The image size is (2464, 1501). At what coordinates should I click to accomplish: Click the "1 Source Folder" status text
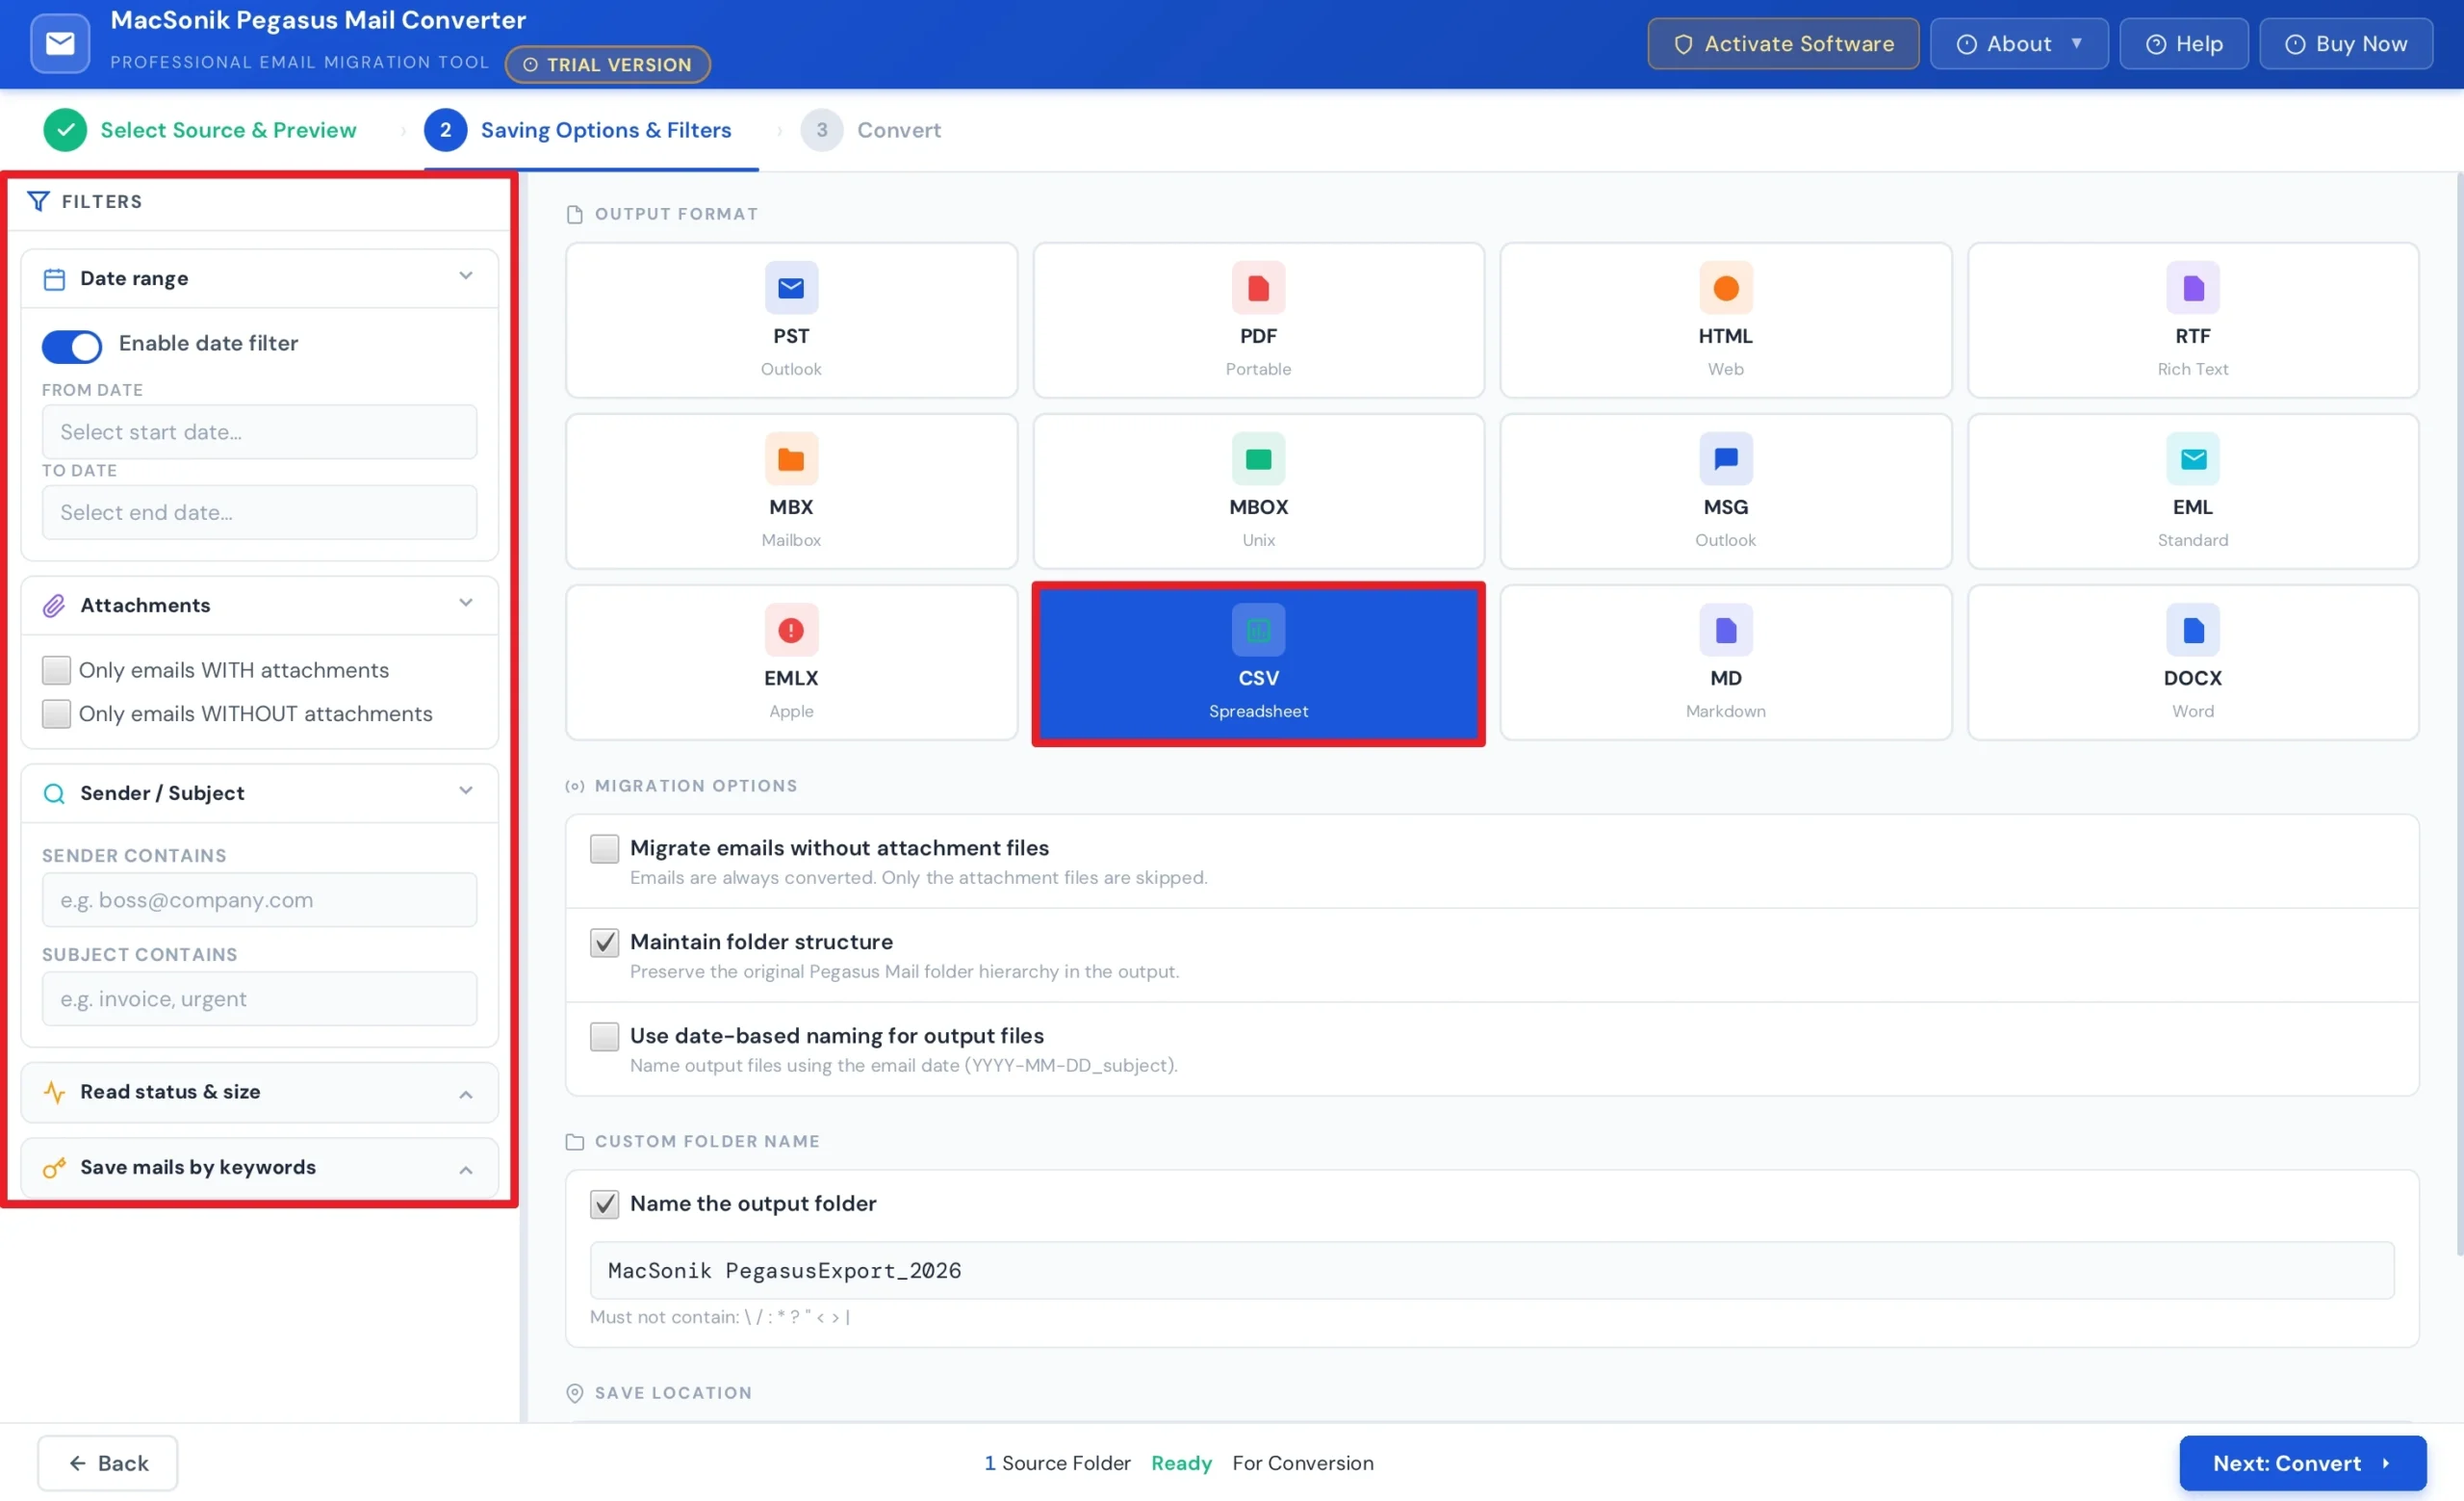[1057, 1463]
